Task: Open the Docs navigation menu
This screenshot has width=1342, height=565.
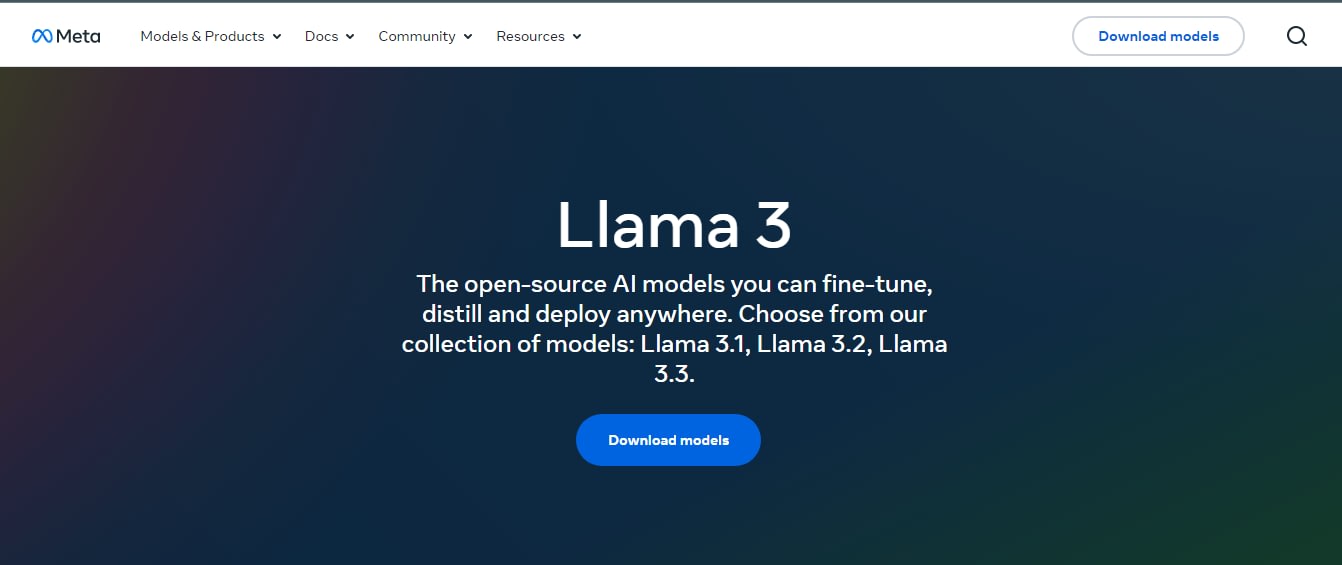Action: pos(321,36)
